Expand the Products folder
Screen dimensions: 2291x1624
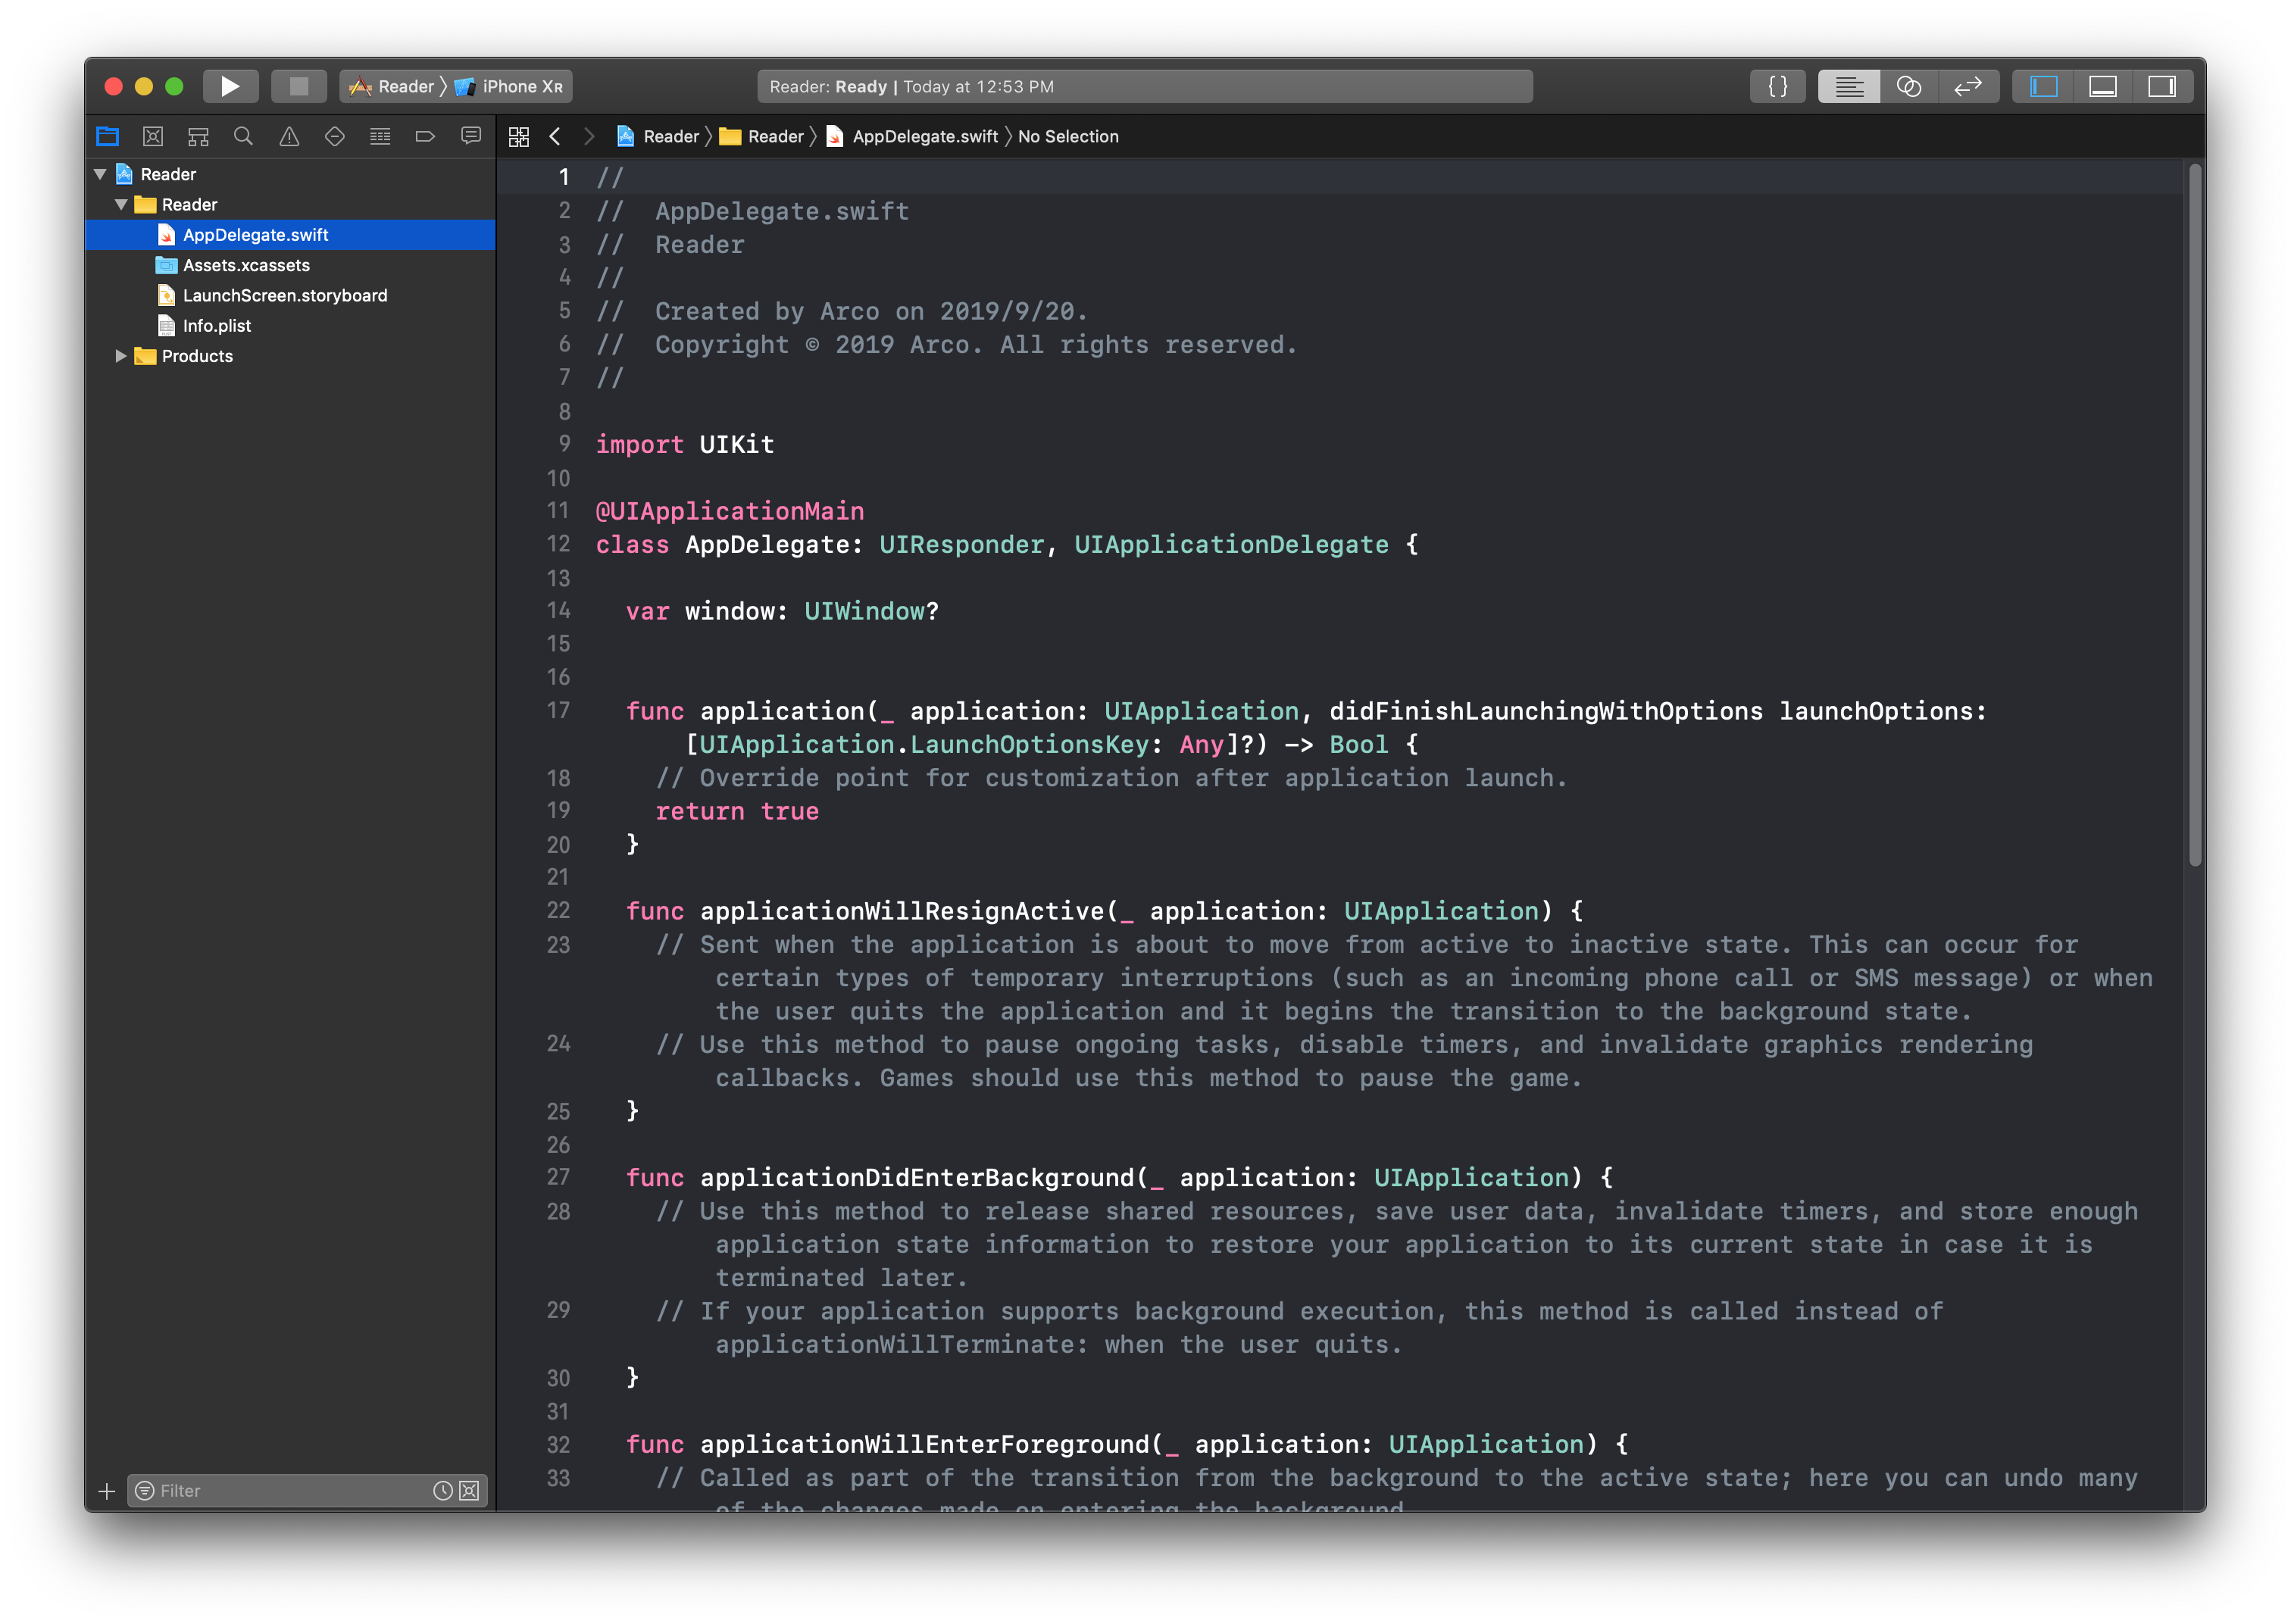click(x=121, y=356)
